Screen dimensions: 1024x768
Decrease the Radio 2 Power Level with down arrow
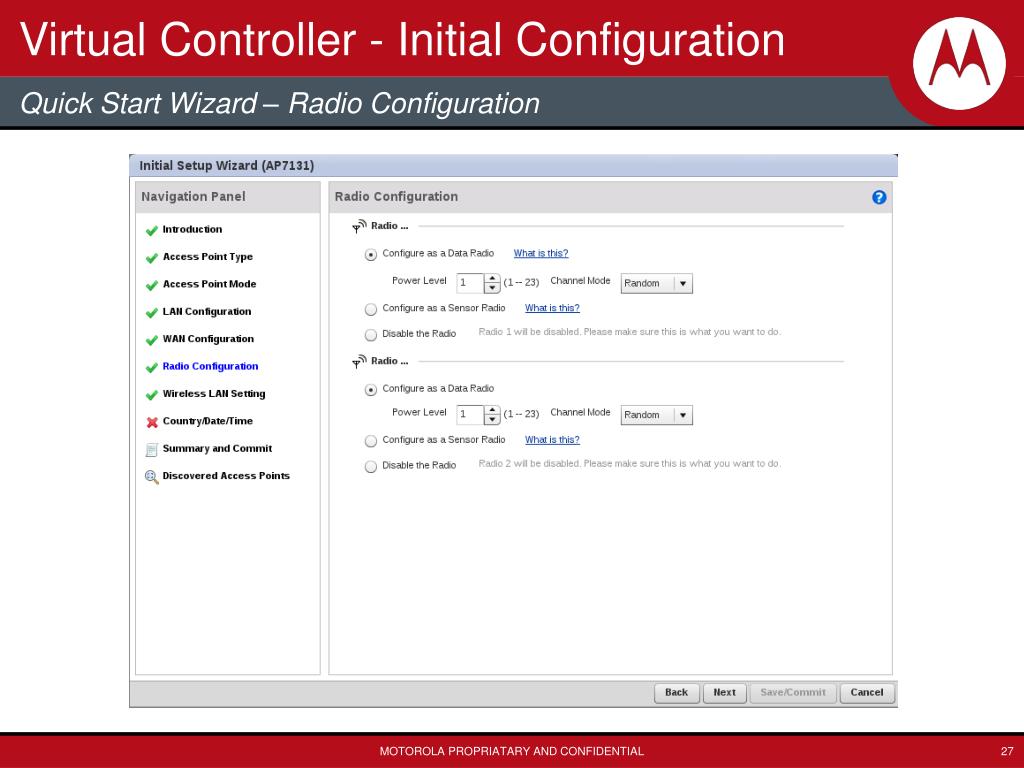[x=492, y=419]
